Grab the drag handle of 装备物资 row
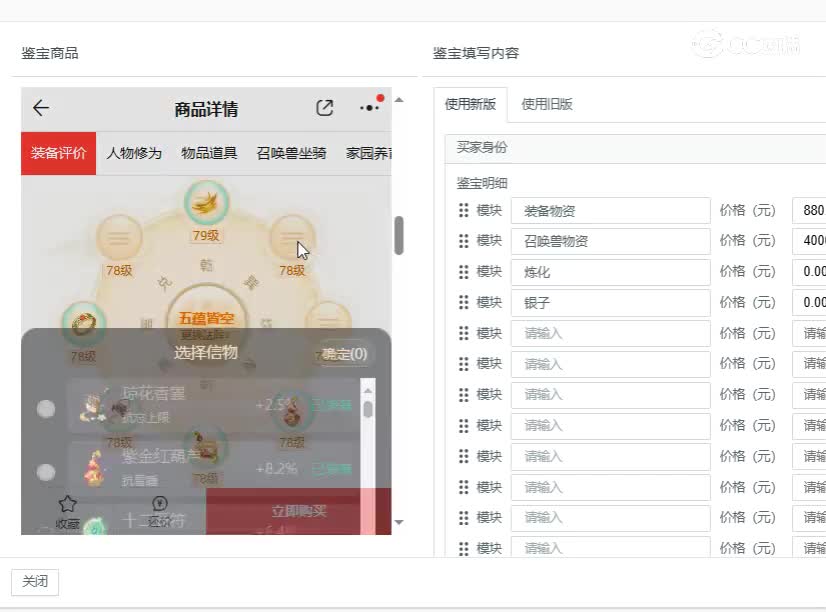Viewport: 826px width, 612px height. coord(464,211)
